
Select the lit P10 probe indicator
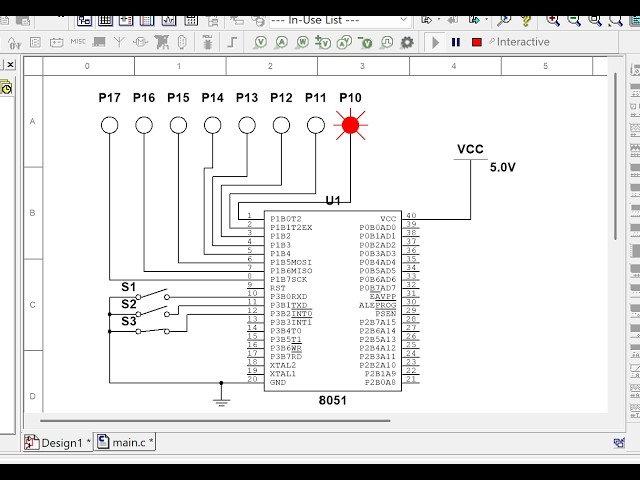click(x=351, y=125)
